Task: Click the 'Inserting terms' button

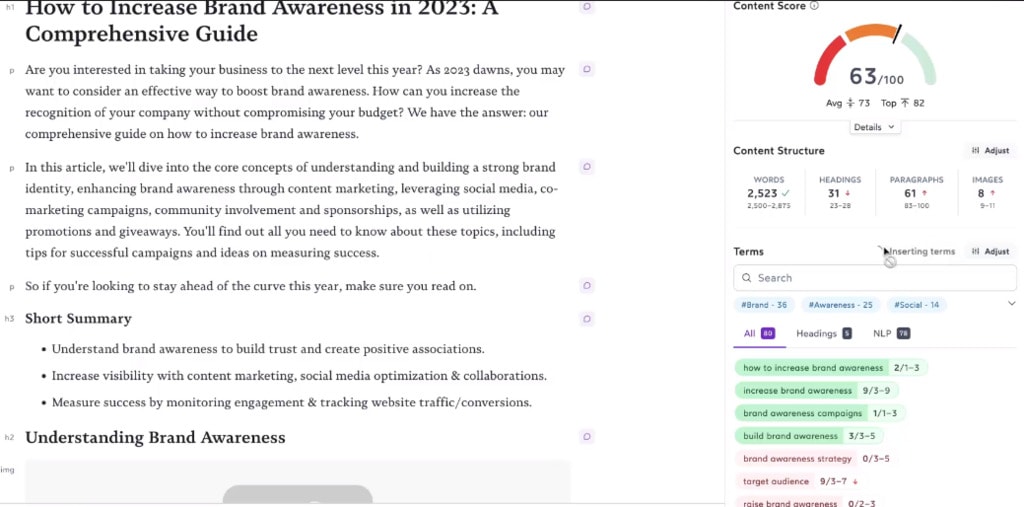Action: click(919, 252)
